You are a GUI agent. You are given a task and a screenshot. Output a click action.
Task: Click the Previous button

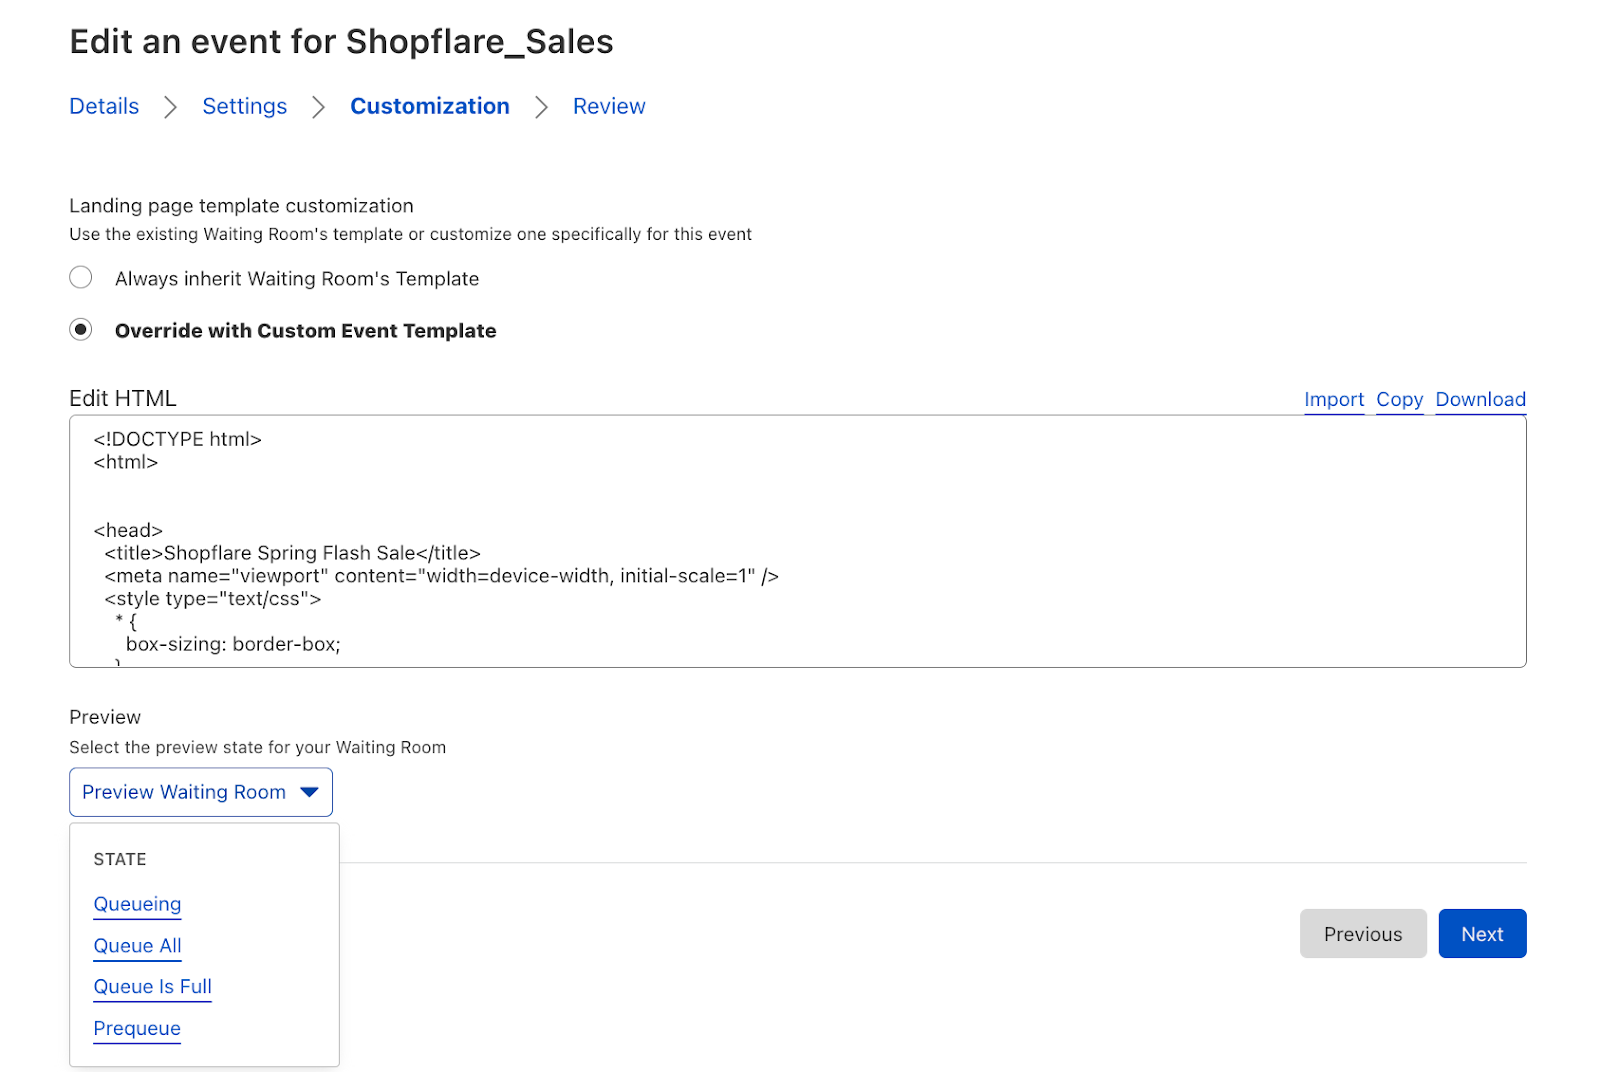pos(1363,934)
